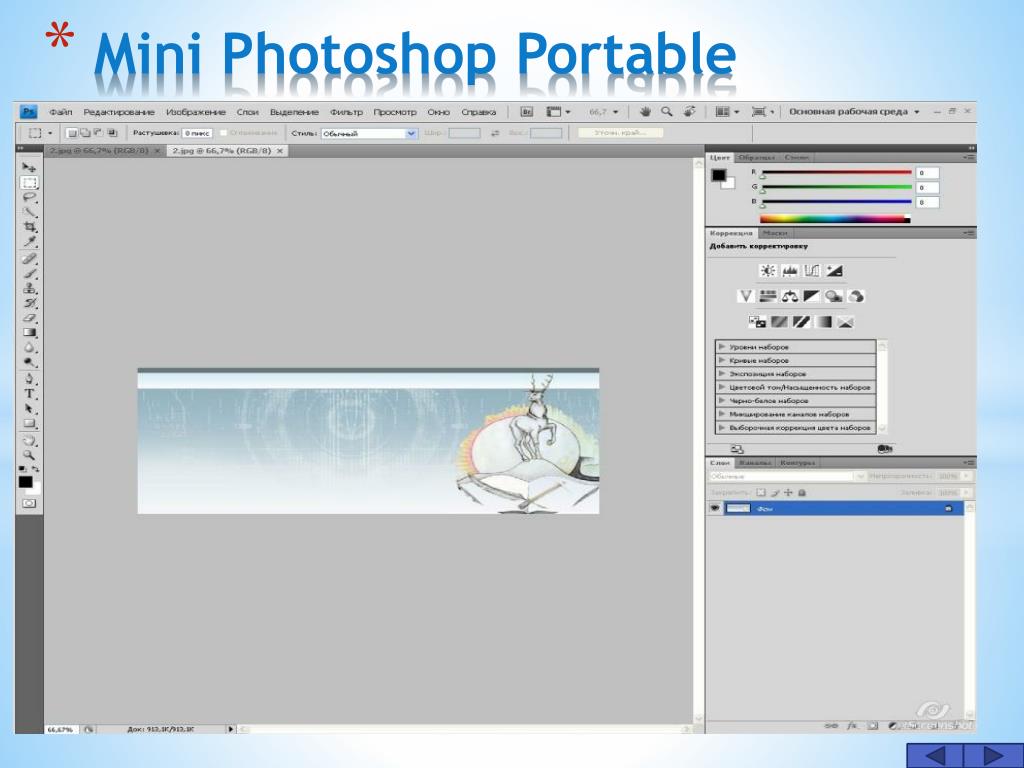The image size is (1024, 768).
Task: Switch to the Каналы tab
Action: pyautogui.click(x=755, y=462)
